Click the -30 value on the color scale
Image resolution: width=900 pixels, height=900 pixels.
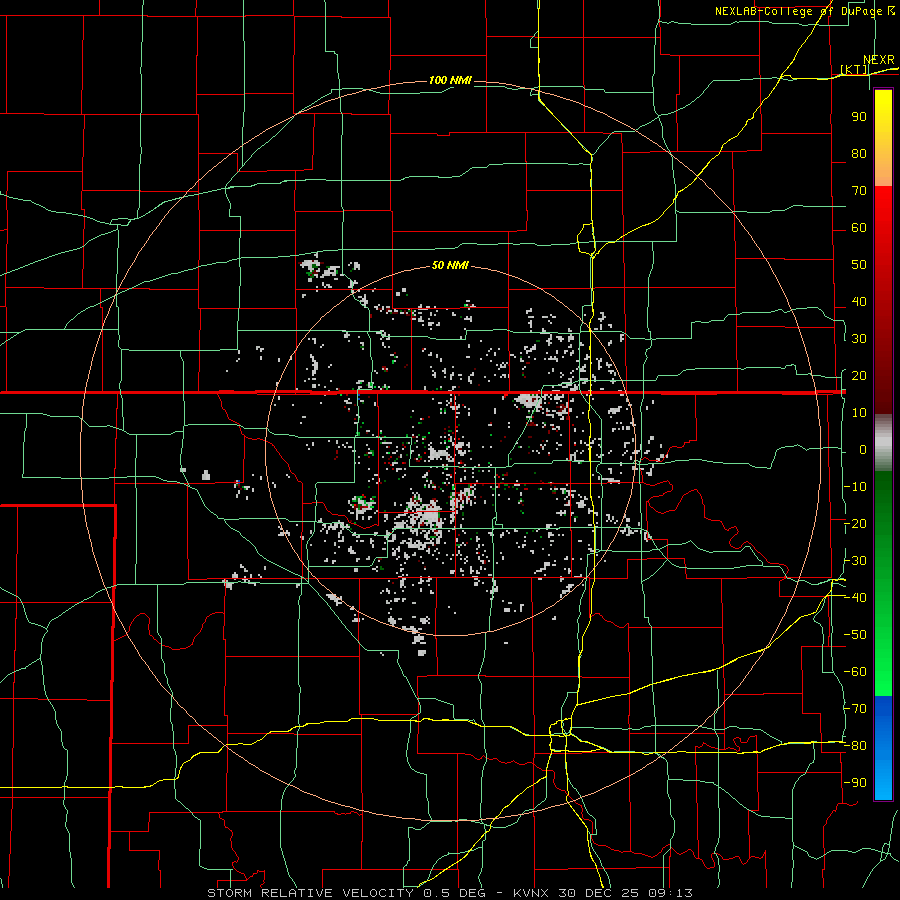(x=855, y=560)
